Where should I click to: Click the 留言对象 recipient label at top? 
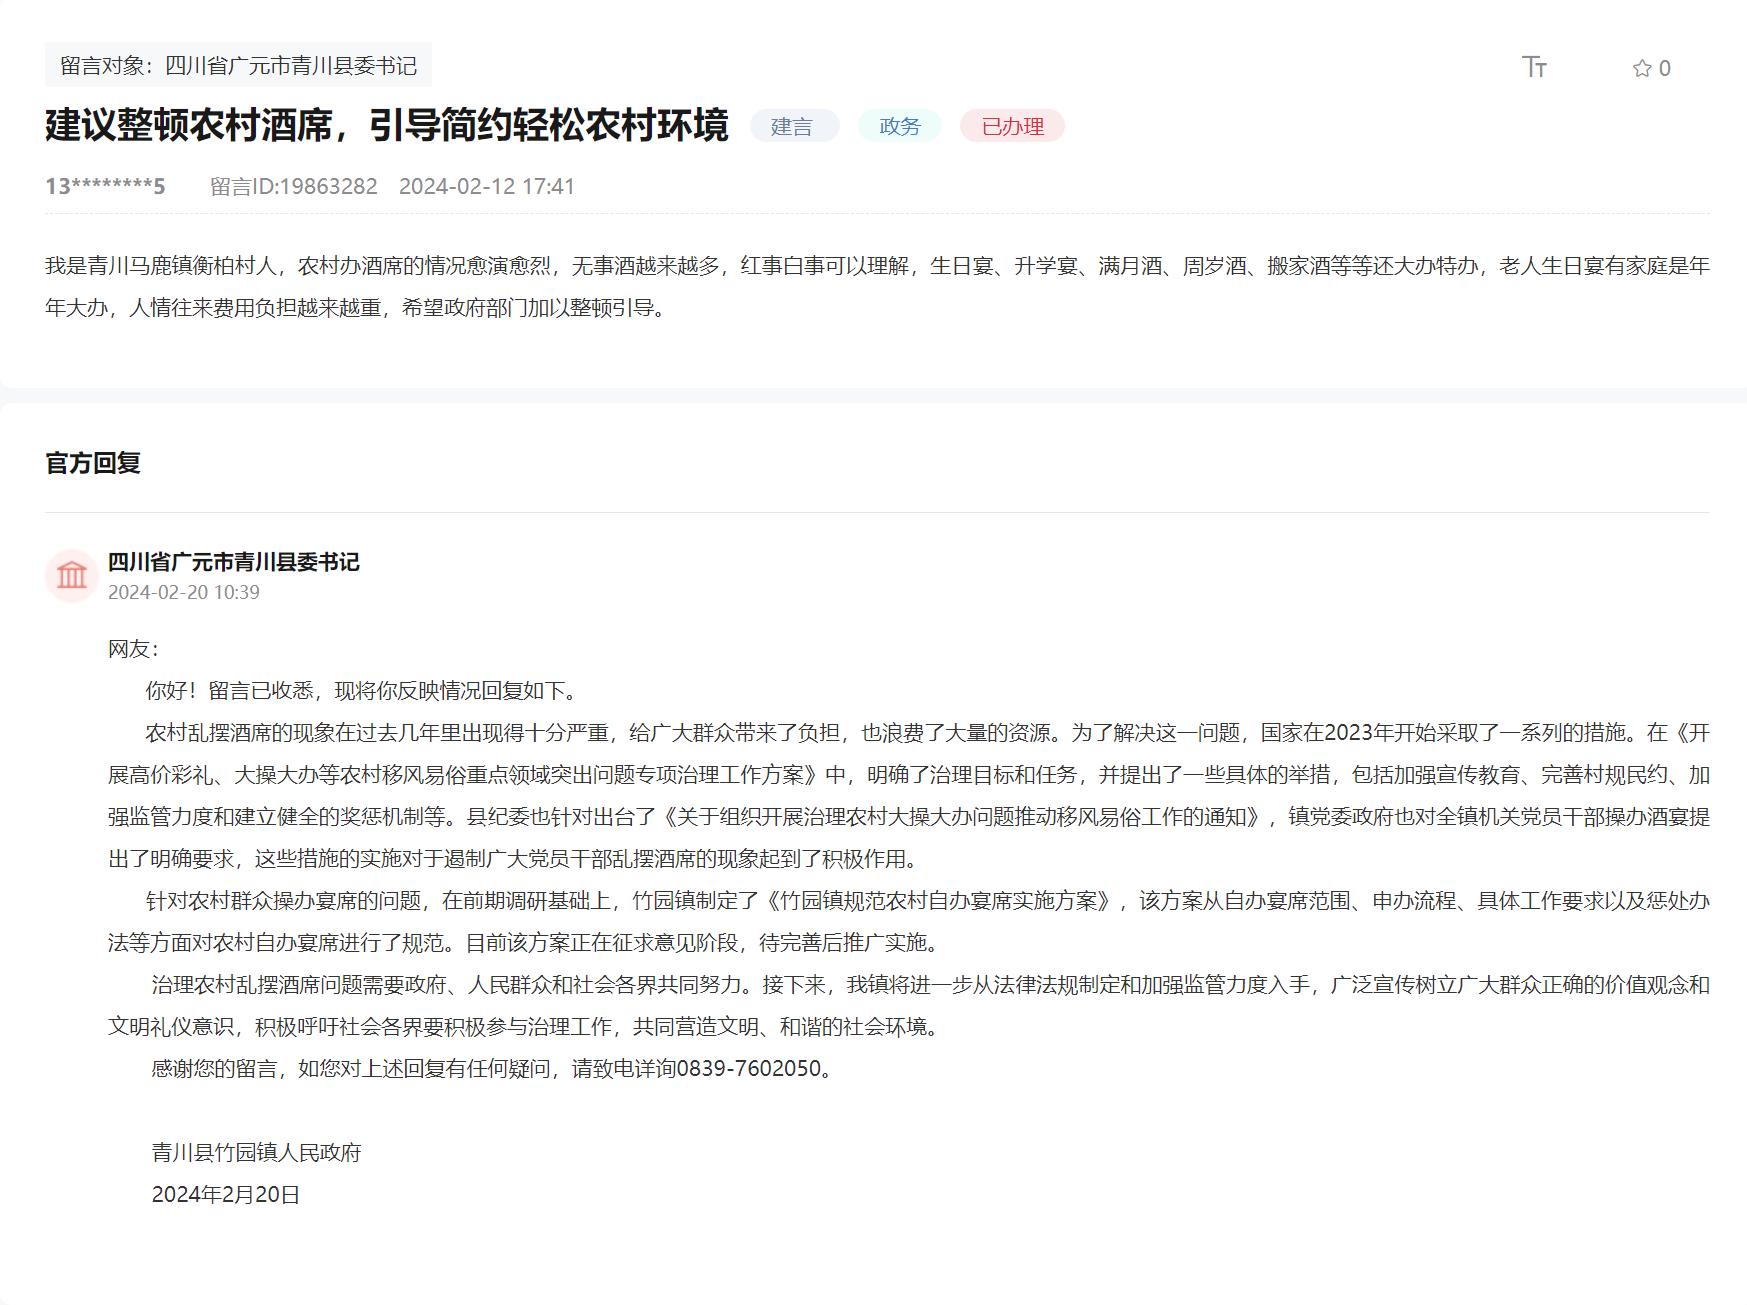238,65
